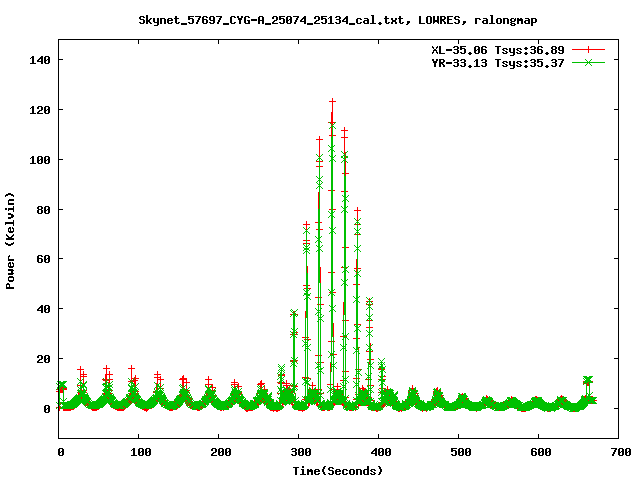Click the y-axis tick label 100

point(40,160)
